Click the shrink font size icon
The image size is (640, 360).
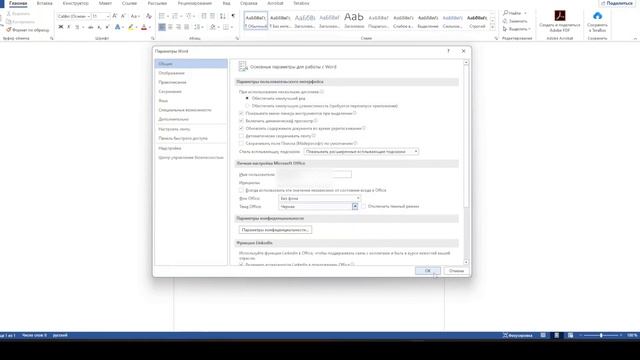point(122,16)
